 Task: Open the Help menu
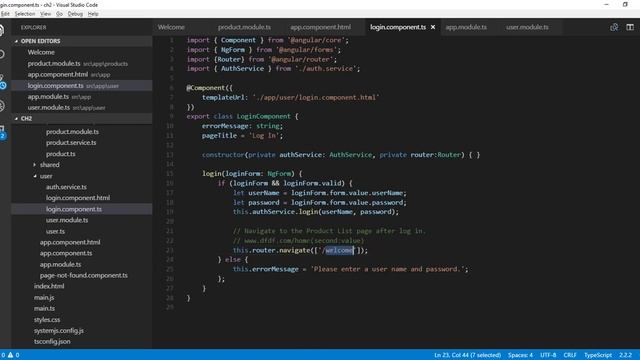pos(93,14)
